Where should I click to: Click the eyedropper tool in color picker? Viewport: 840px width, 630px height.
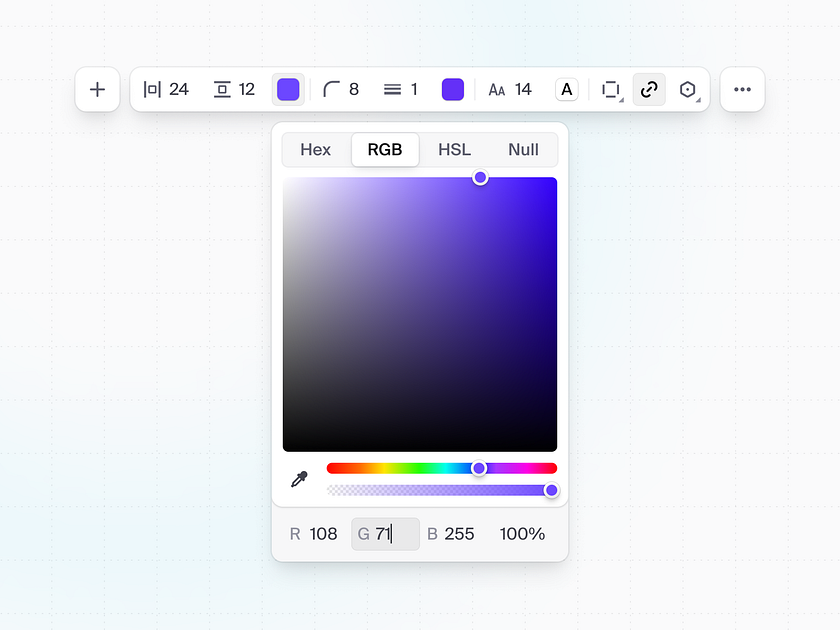pyautogui.click(x=299, y=479)
